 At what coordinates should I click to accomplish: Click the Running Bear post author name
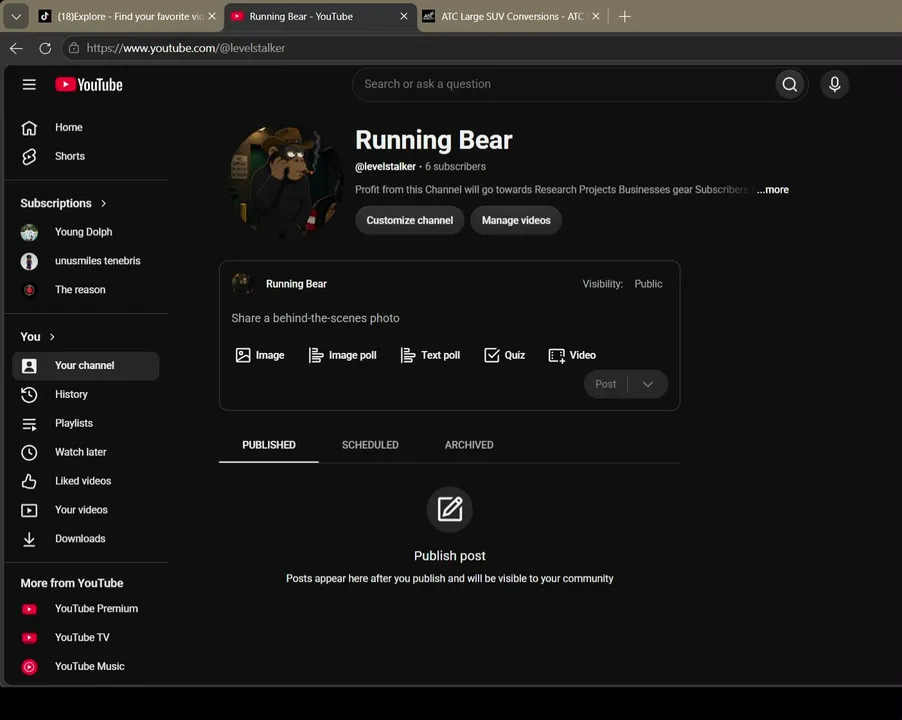pos(296,284)
